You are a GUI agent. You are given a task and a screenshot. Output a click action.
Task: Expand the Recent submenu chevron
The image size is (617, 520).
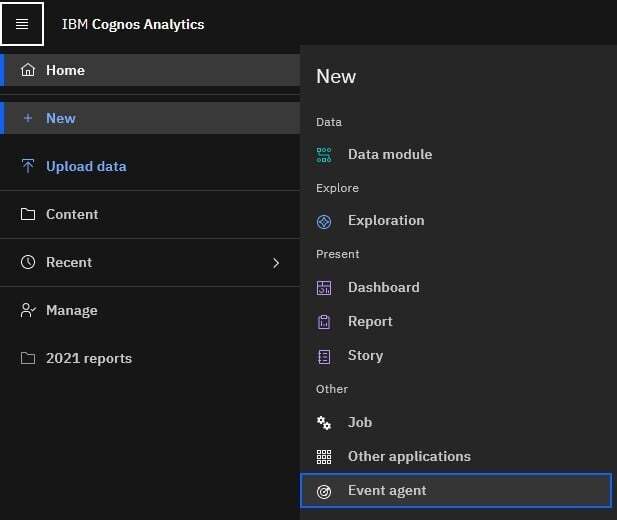[276, 263]
